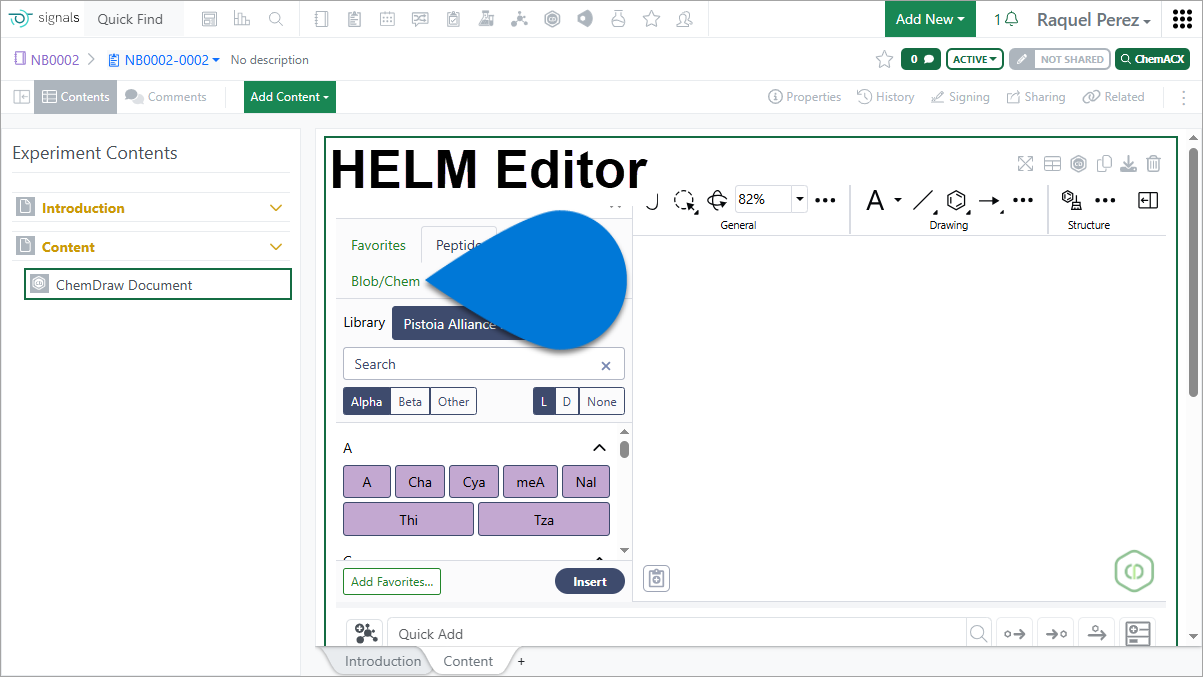Open the zoom percentage dropdown
1203x677 pixels.
pyautogui.click(x=800, y=199)
